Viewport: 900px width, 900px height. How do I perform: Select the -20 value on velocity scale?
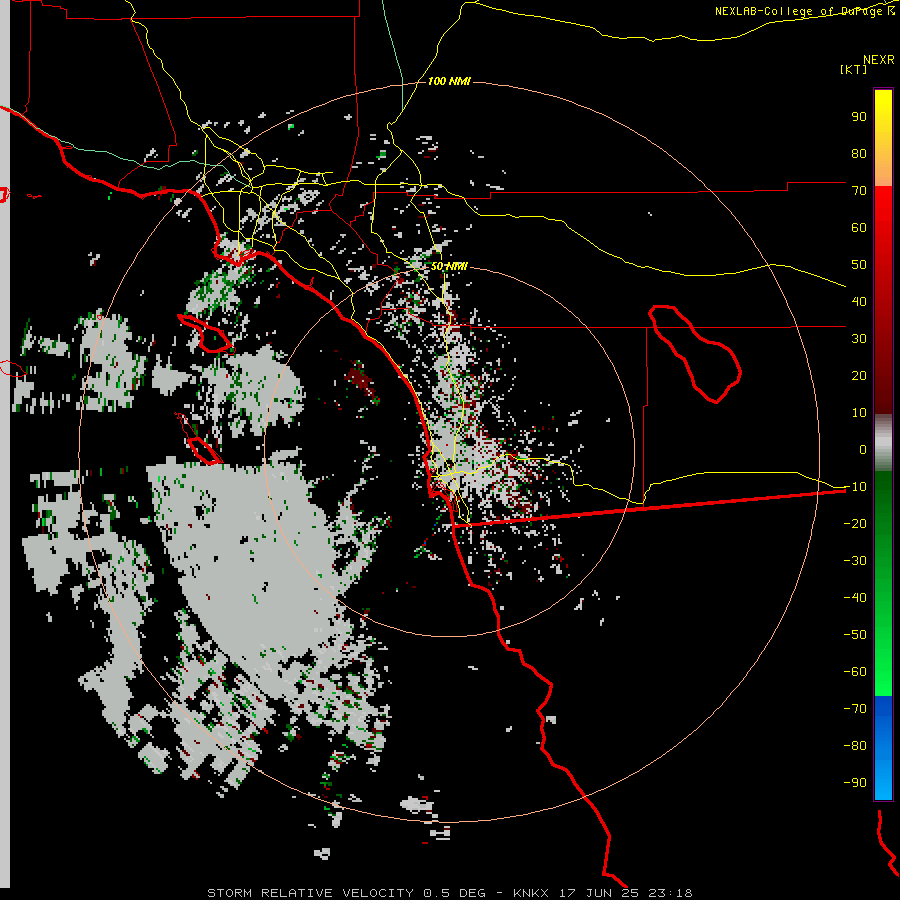coord(855,523)
